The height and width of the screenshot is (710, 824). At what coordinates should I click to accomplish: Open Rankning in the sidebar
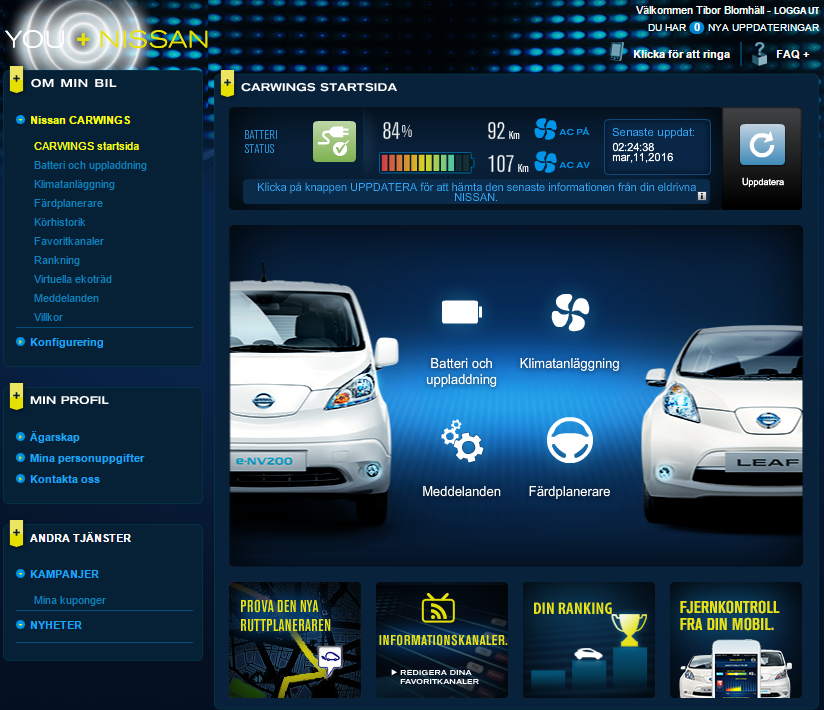click(57, 260)
